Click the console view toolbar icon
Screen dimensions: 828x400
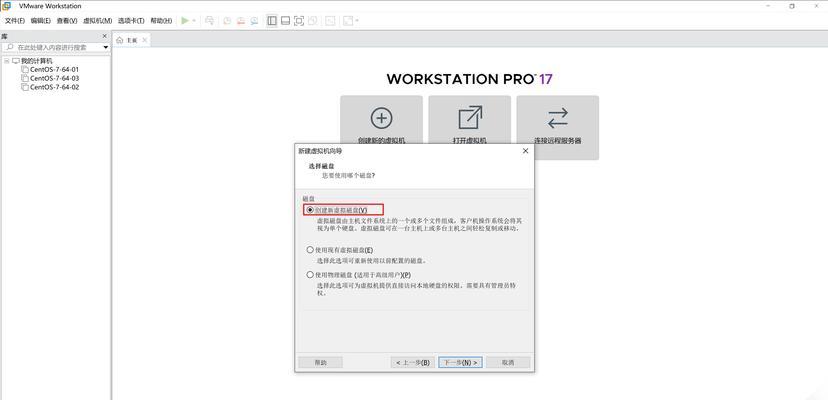click(330, 21)
